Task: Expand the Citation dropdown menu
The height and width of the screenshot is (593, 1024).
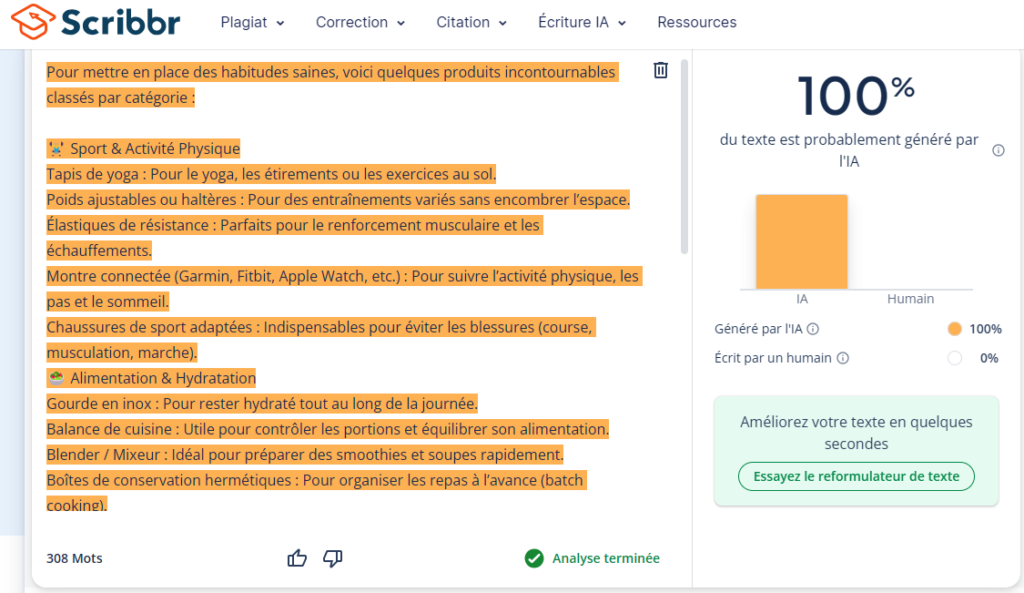Action: (x=471, y=22)
